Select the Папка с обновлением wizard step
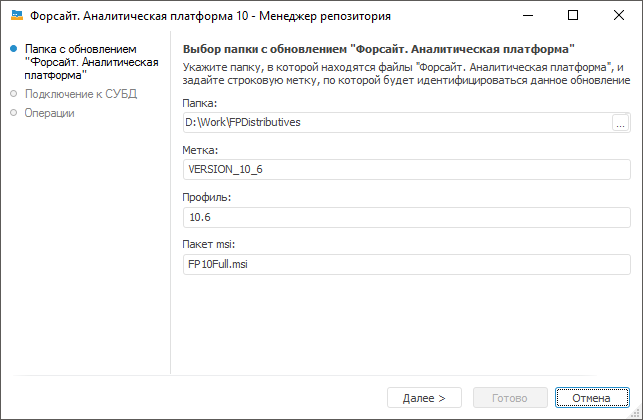 point(90,61)
